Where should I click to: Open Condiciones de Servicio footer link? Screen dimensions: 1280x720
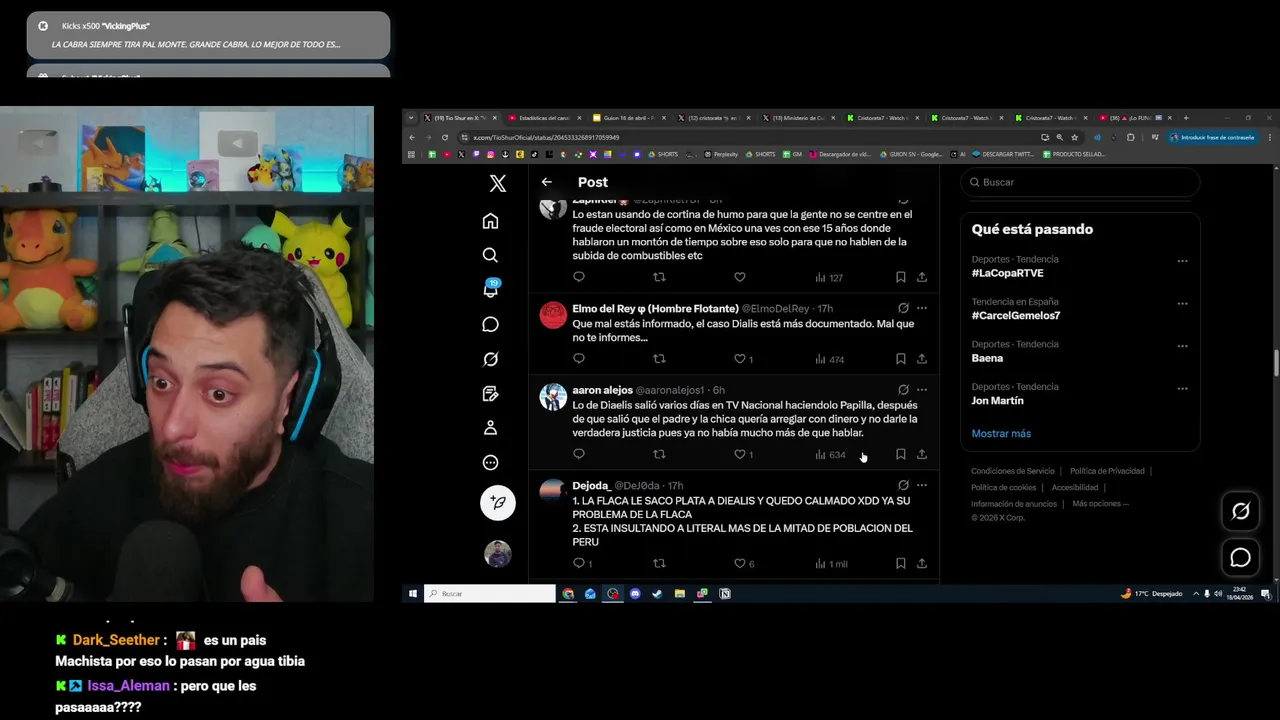1013,471
